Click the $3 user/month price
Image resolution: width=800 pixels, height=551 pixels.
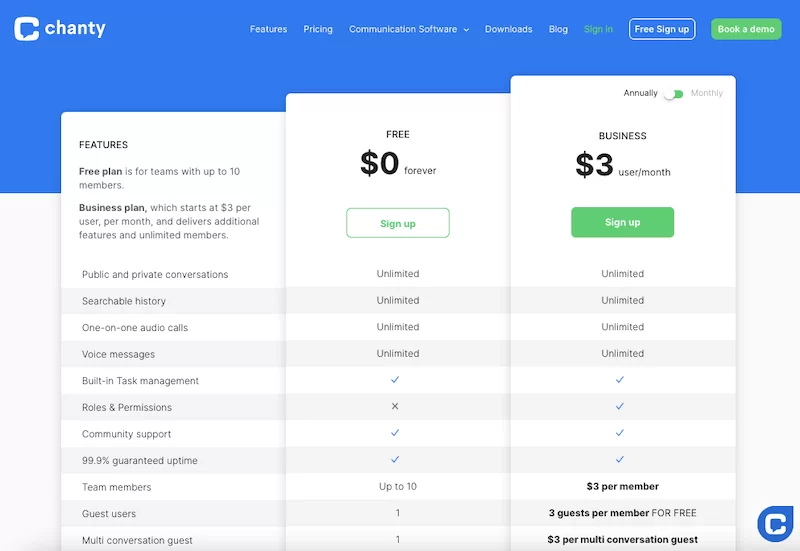(622, 165)
